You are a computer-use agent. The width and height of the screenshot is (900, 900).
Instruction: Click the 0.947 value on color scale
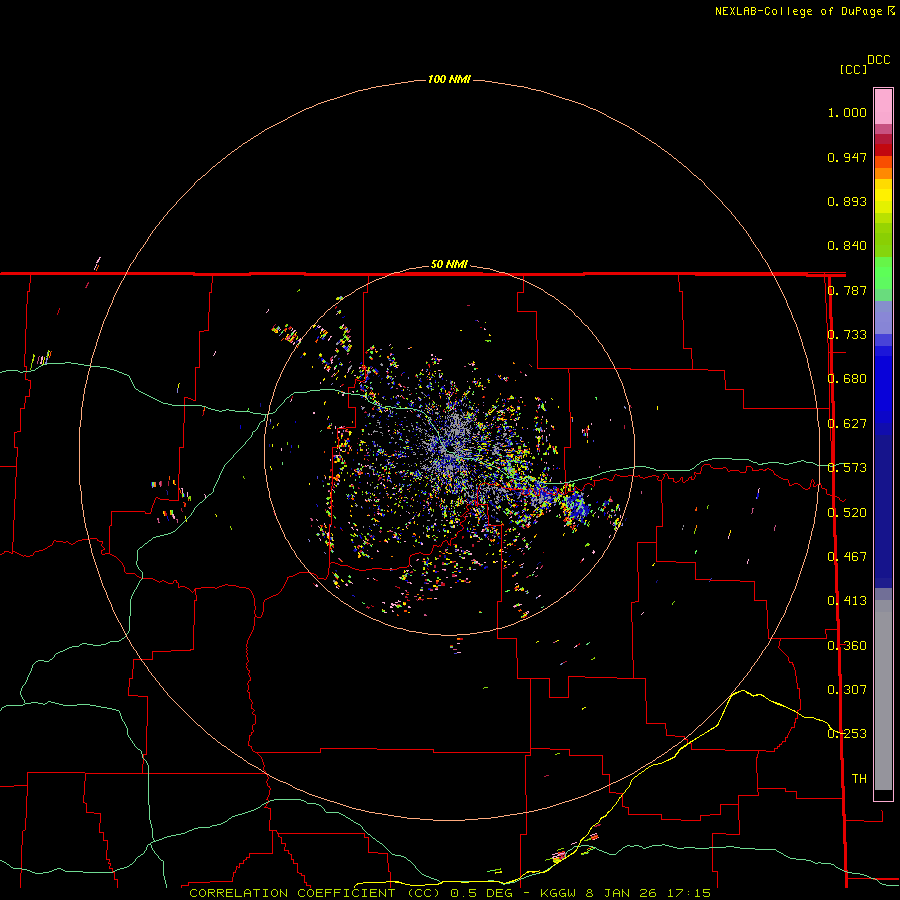coord(847,157)
